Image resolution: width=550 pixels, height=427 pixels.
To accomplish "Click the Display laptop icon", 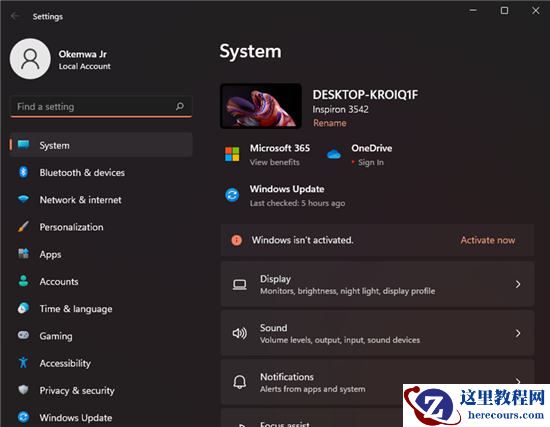I will pos(240,285).
